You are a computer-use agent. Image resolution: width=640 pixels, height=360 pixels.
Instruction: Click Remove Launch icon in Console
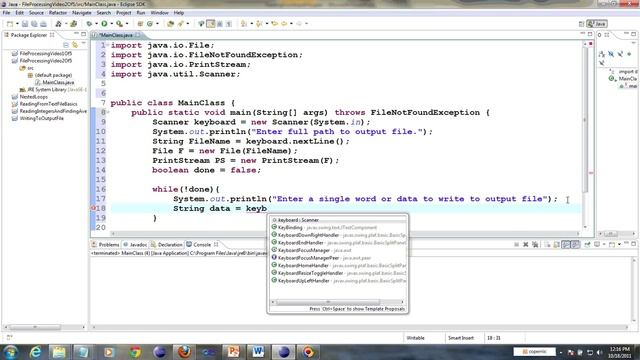coord(526,244)
